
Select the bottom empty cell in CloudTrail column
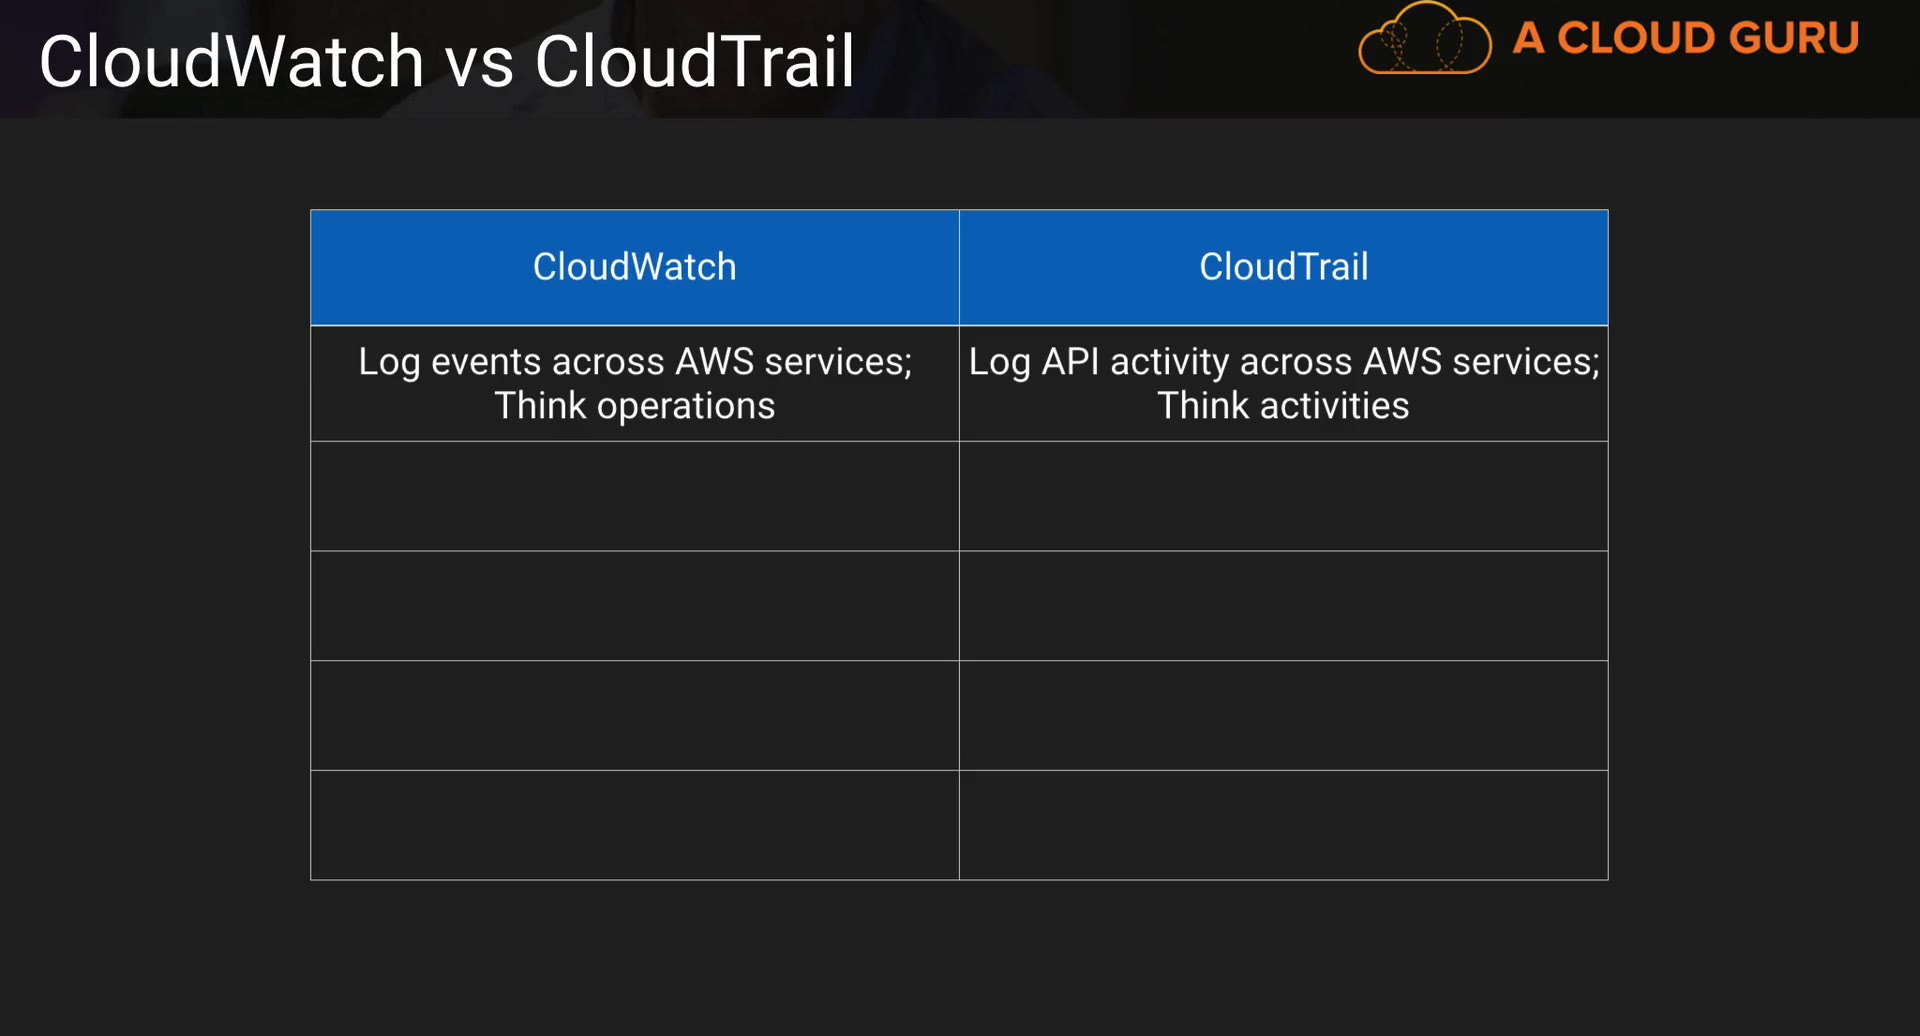click(1283, 825)
